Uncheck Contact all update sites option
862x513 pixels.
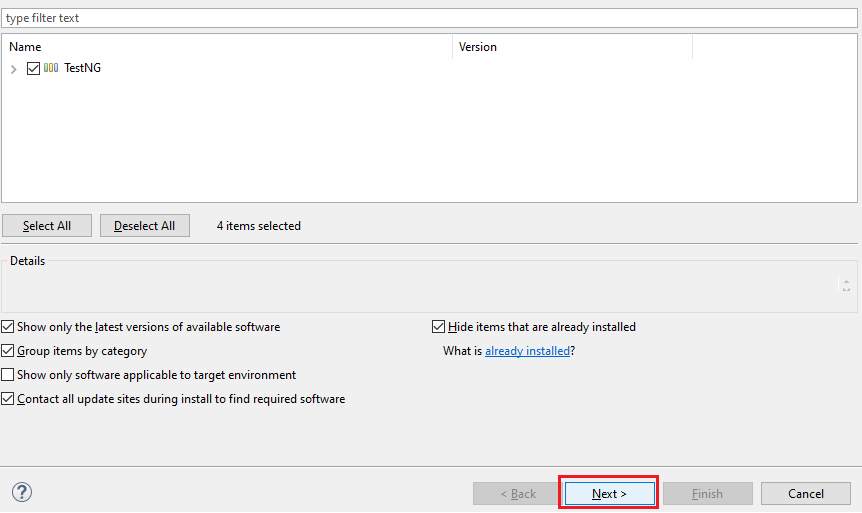pyautogui.click(x=8, y=399)
